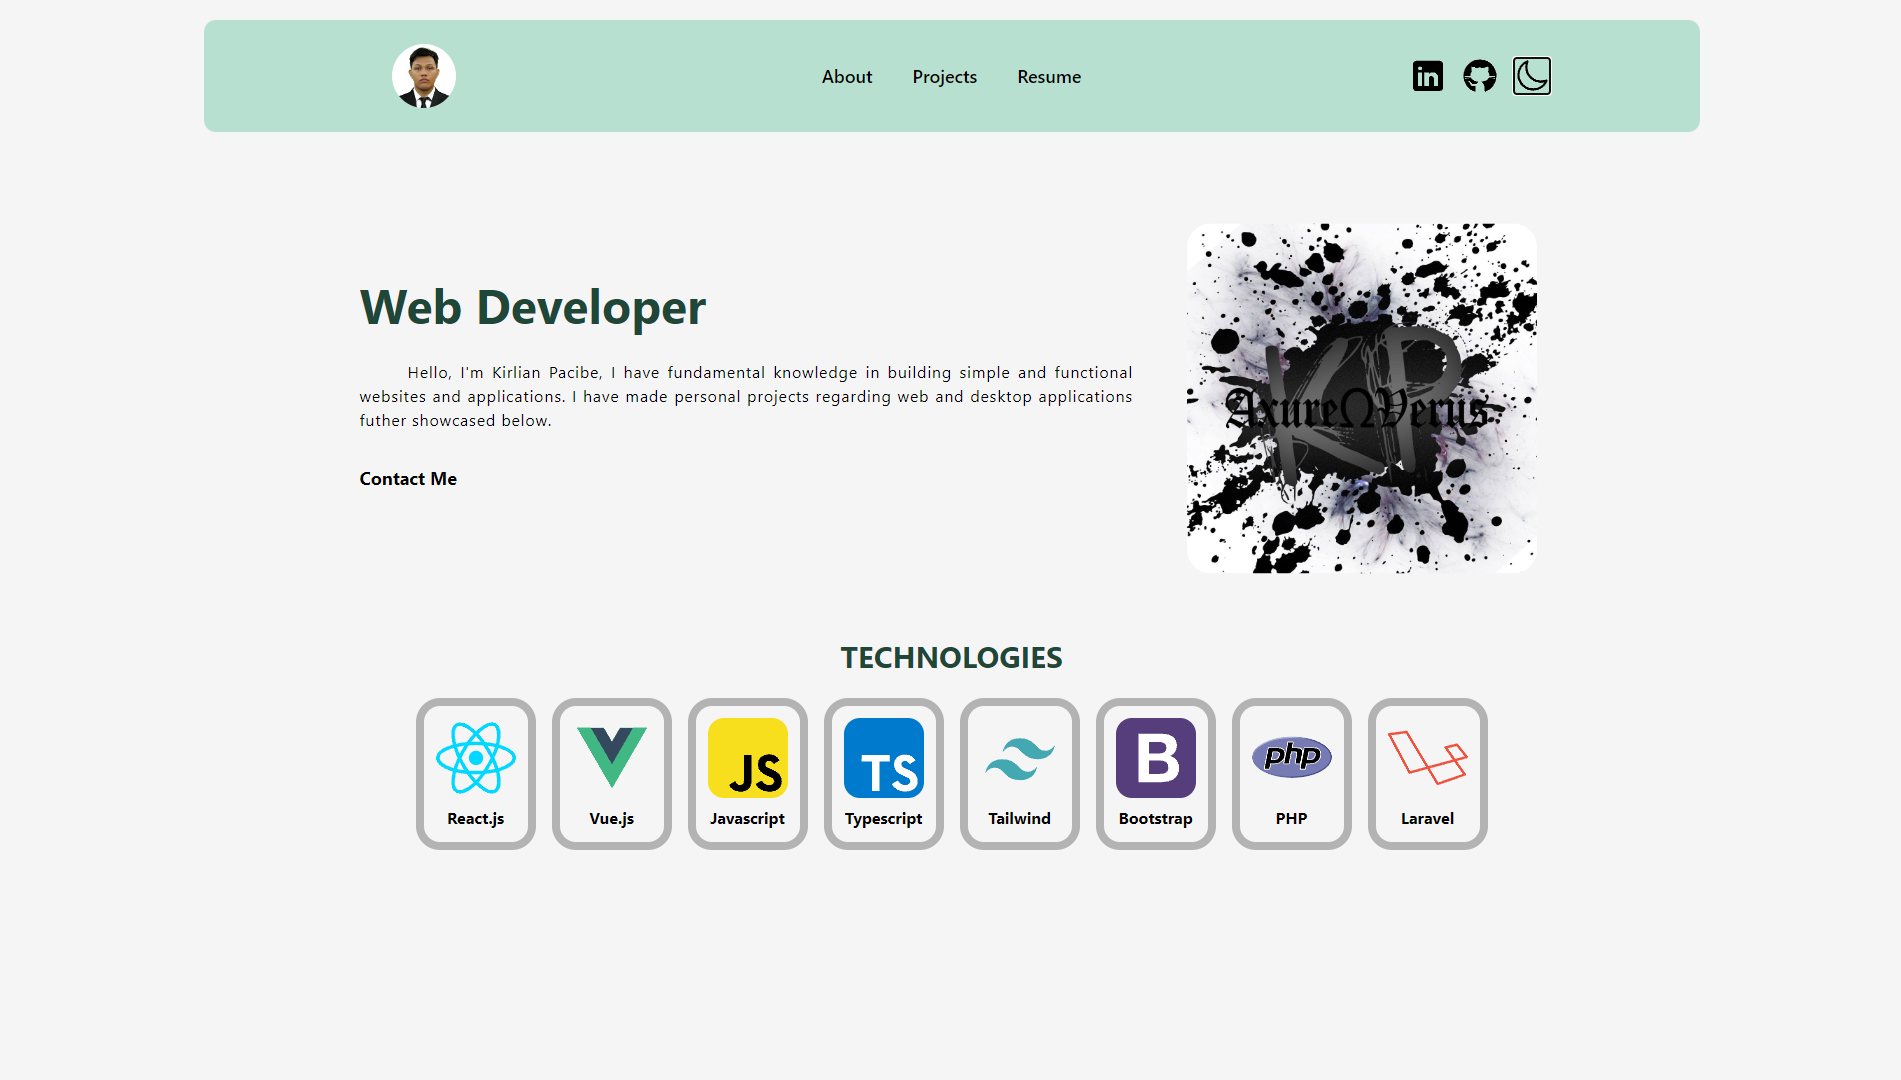
Task: Click the Laravel label text
Action: (1428, 819)
